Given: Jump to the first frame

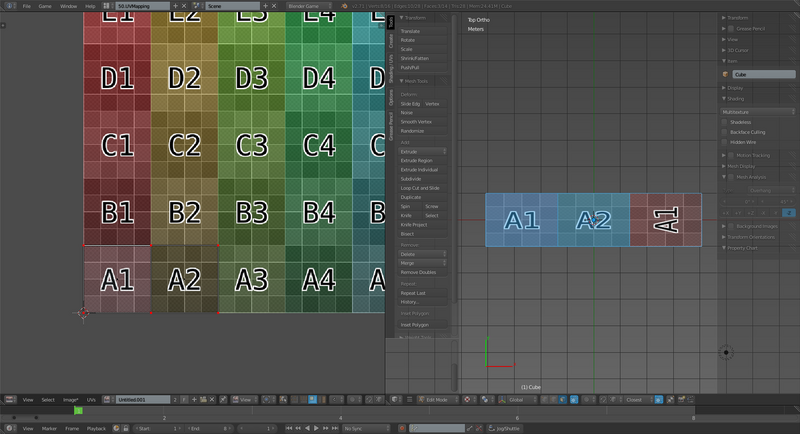Looking at the screenshot, I should point(289,428).
